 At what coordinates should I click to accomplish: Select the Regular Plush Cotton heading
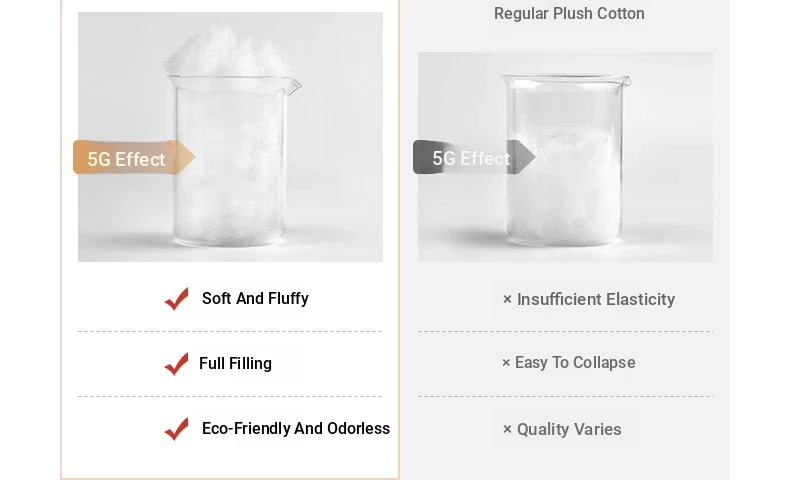(x=569, y=14)
